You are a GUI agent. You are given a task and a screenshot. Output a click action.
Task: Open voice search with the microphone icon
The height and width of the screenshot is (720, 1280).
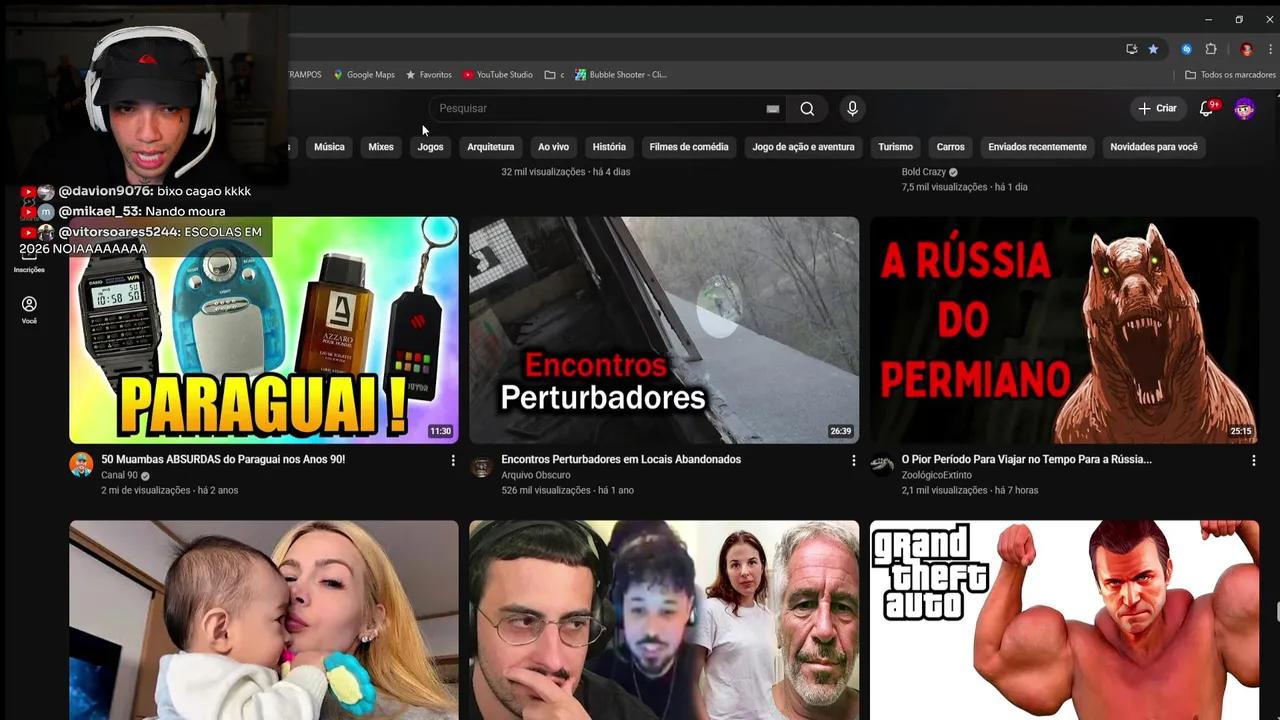click(x=852, y=109)
